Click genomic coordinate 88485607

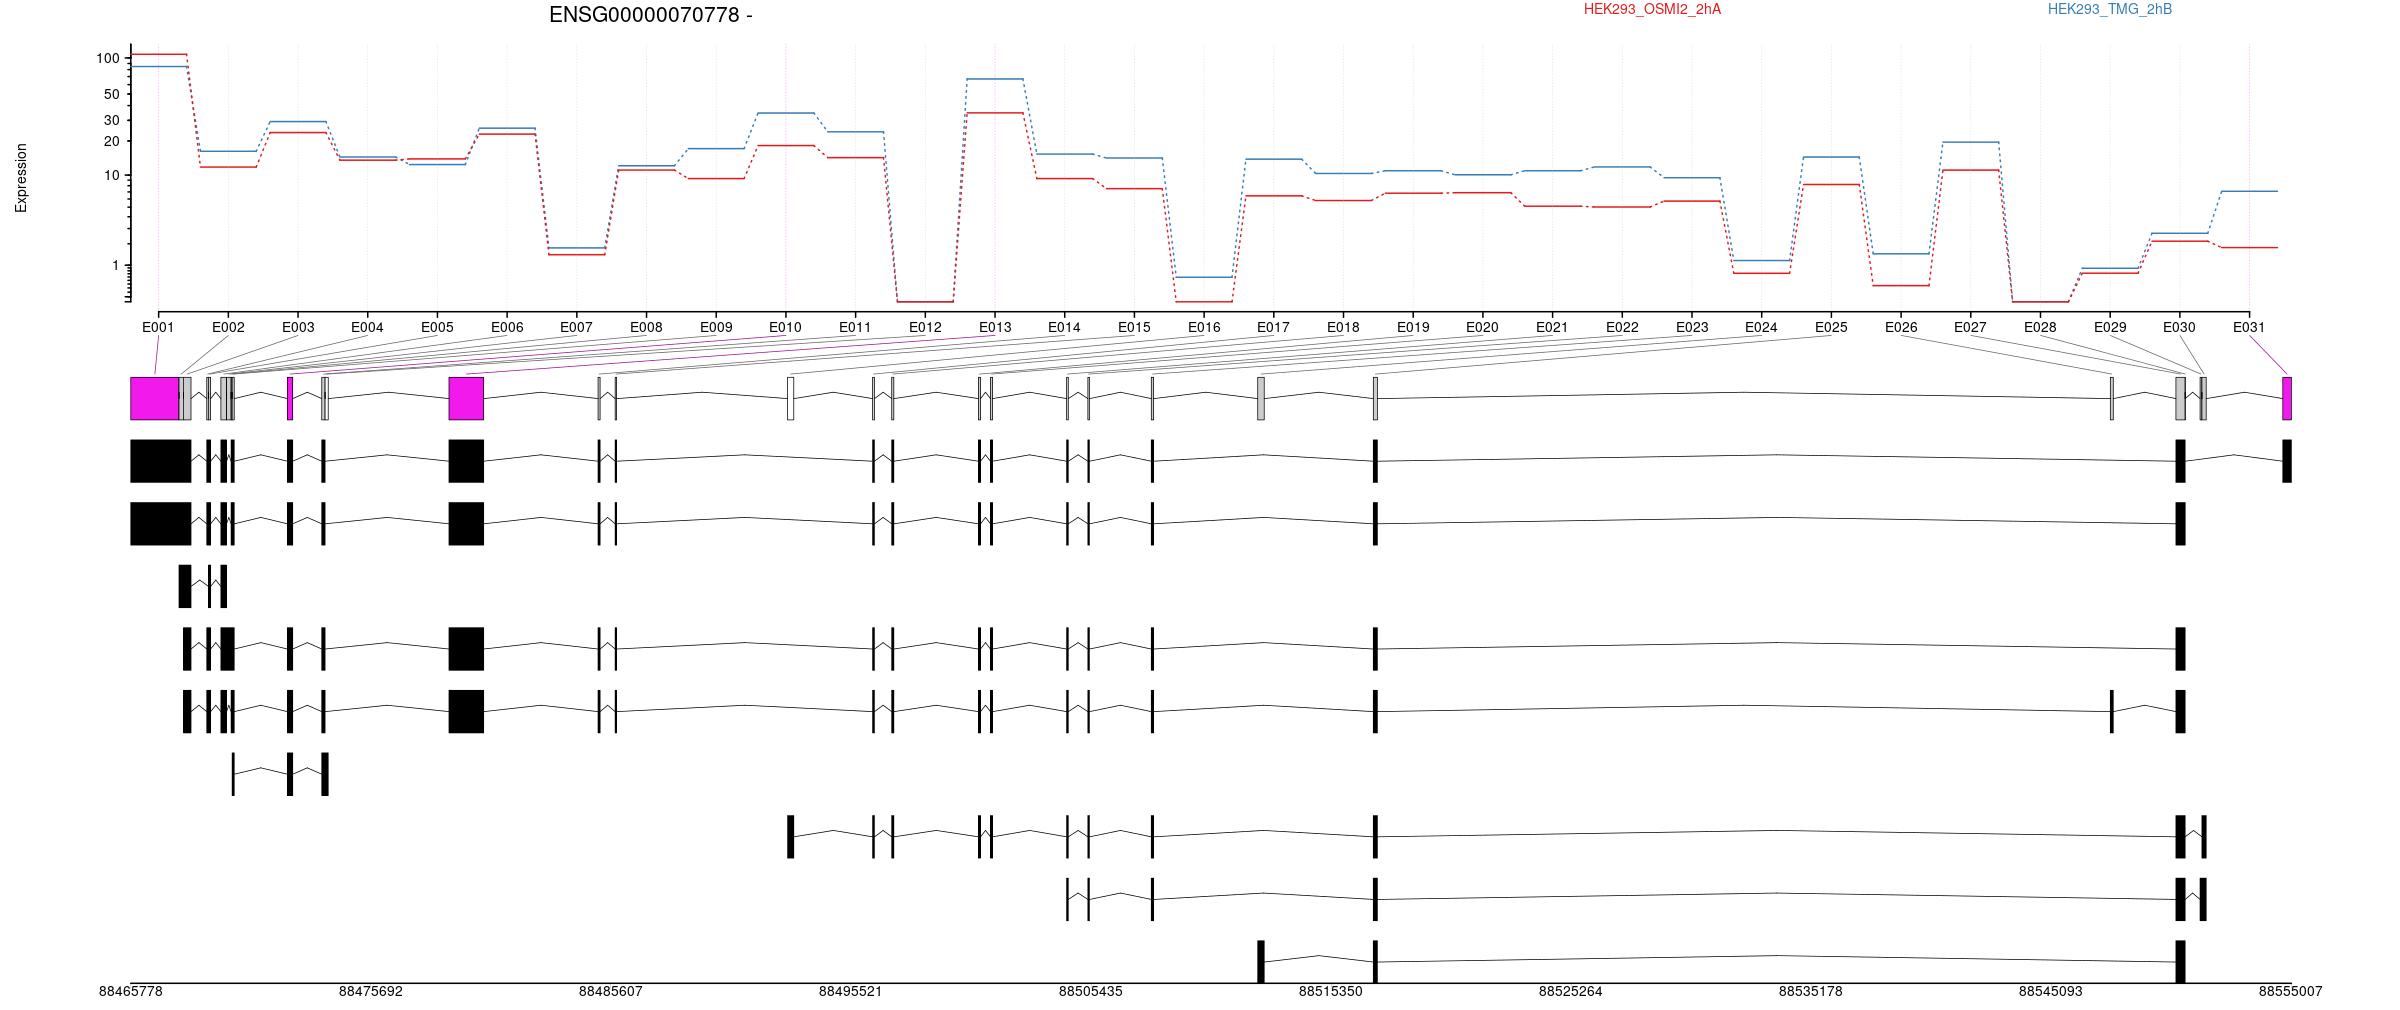tap(611, 992)
